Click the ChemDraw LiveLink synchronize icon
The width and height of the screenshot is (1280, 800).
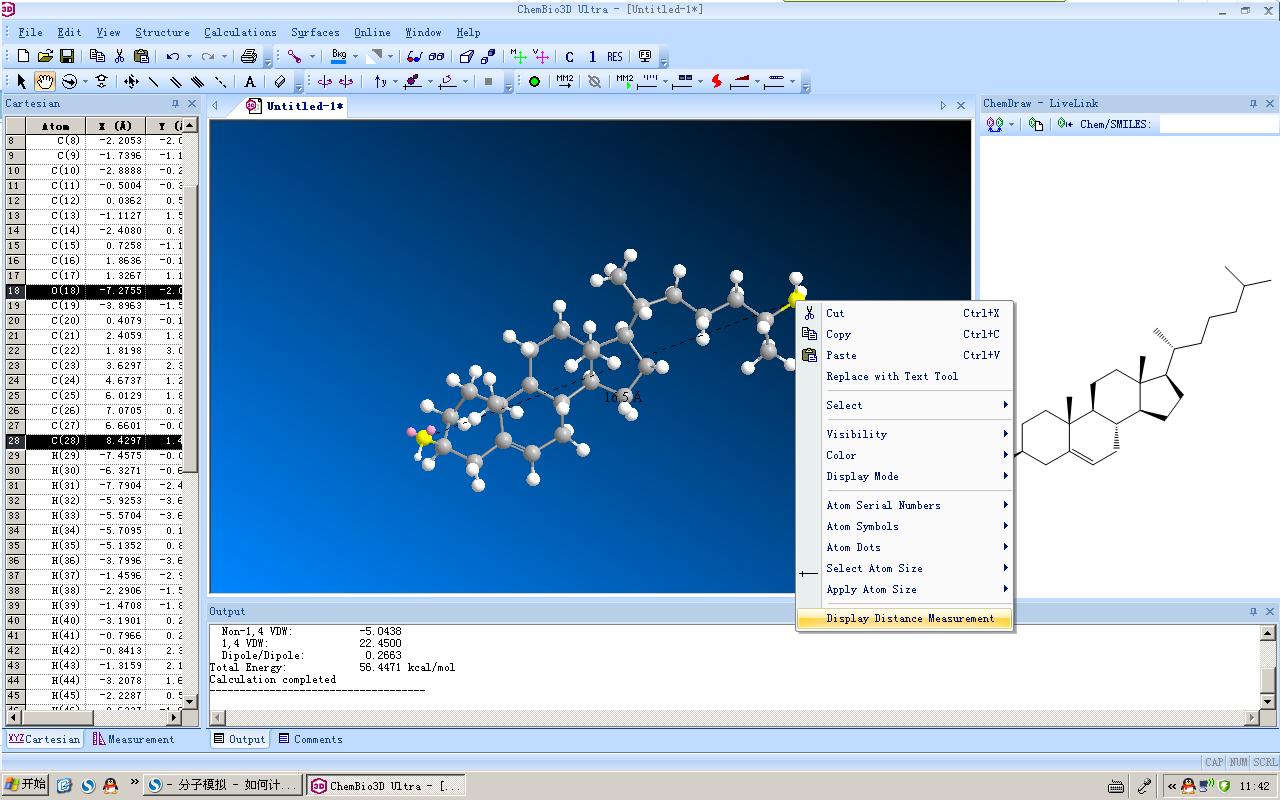point(995,124)
